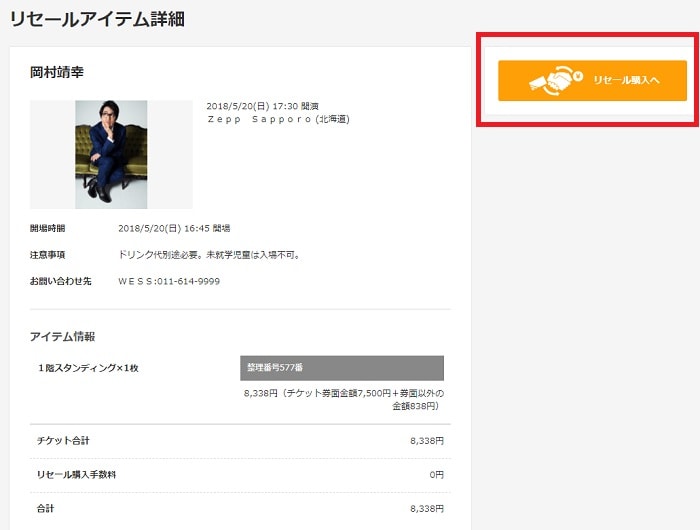Viewport: 700px width, 530px height.
Task: Open the artist photo thumbnail
Action: click(111, 154)
